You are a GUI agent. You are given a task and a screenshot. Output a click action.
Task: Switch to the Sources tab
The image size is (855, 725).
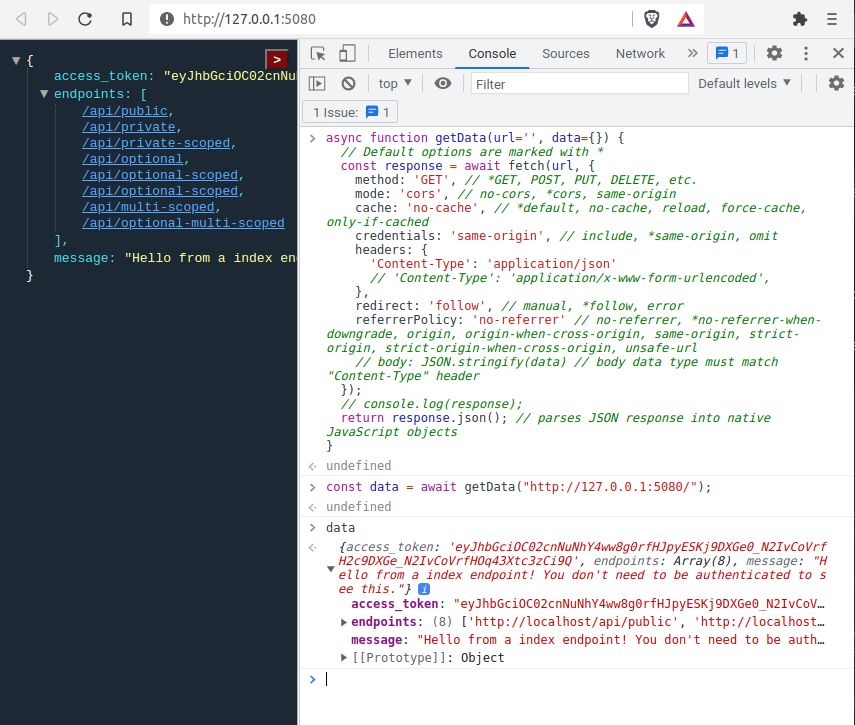[565, 53]
